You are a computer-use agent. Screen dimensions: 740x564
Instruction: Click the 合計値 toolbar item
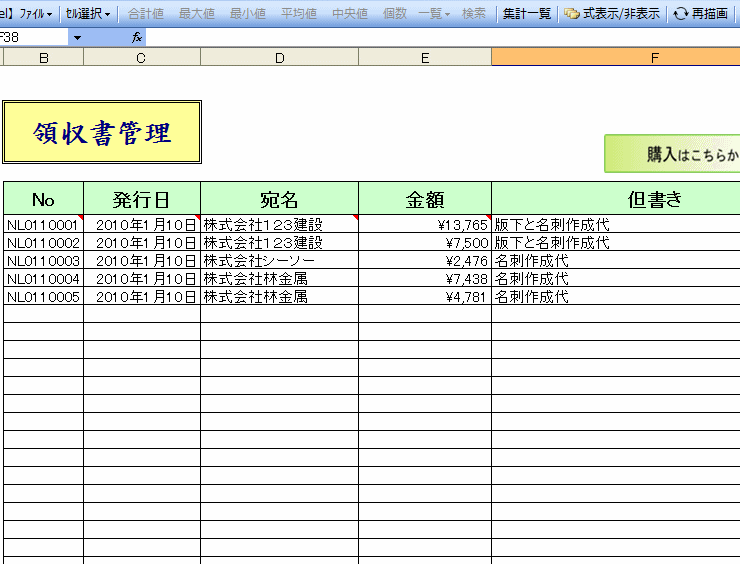[x=146, y=14]
